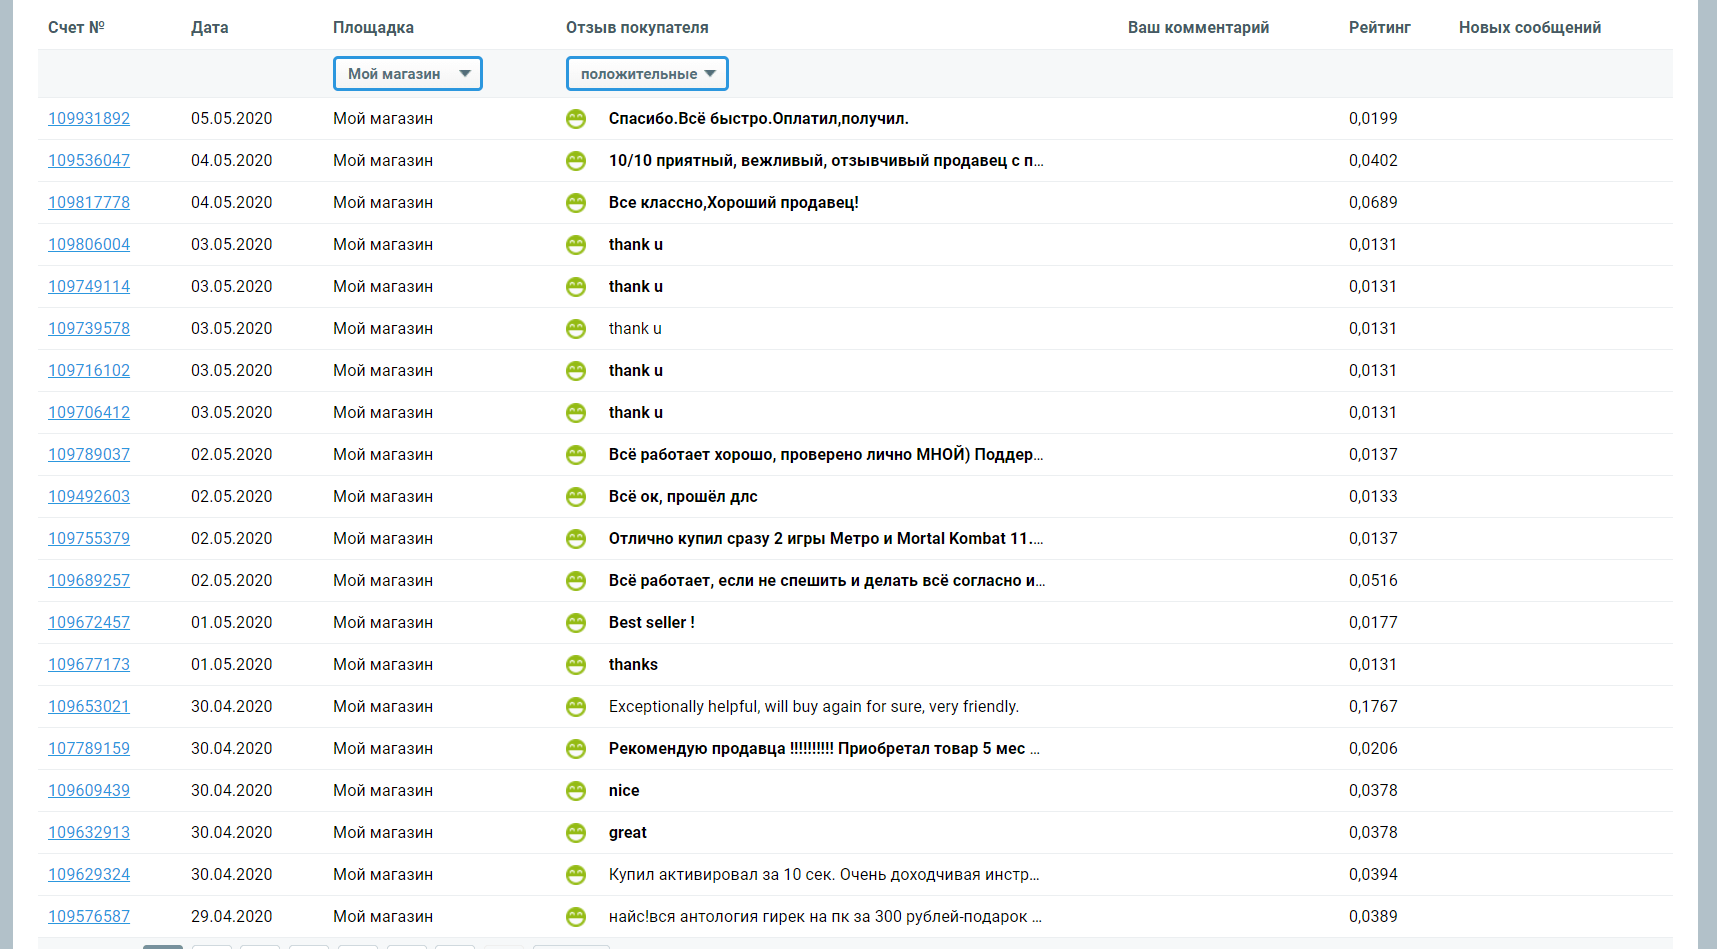1717x949 pixels.
Task: Open the review starting 'Отлично купил сразу 2 игры'
Action: point(825,539)
